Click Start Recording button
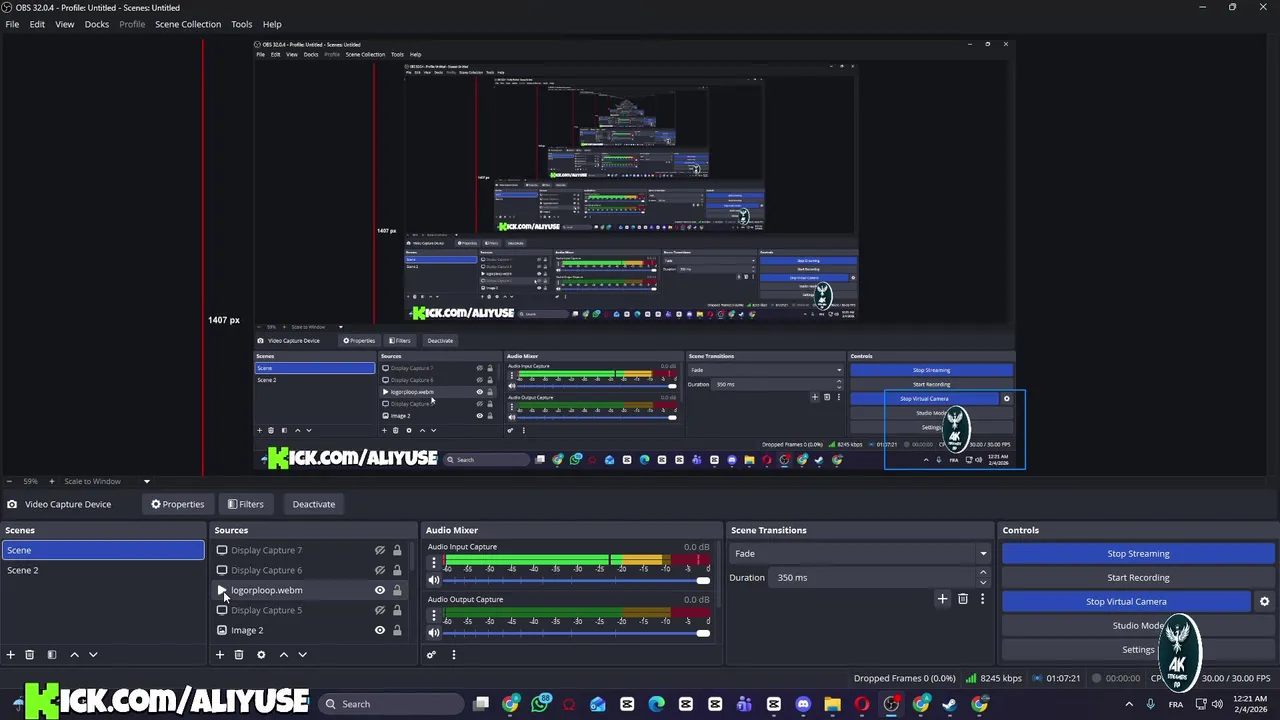1280x720 pixels. [x=1138, y=577]
